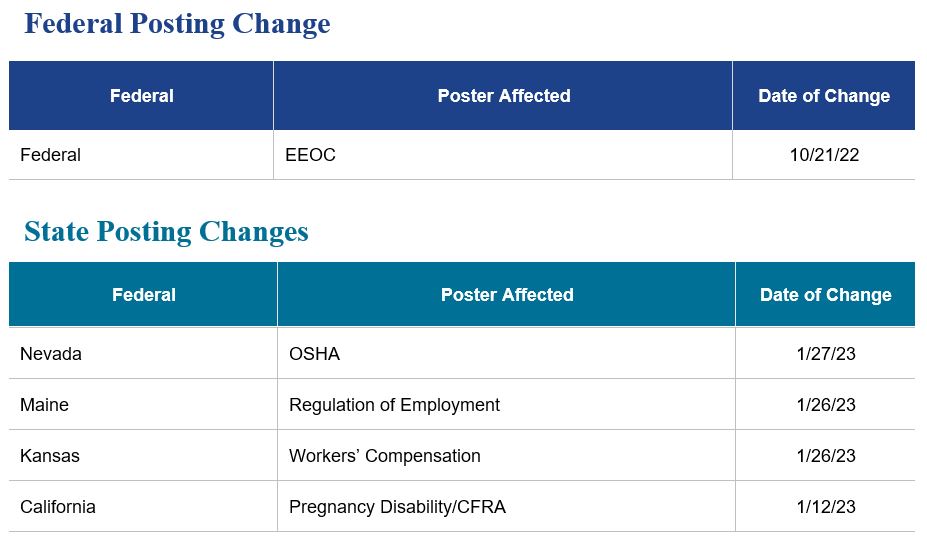This screenshot has width=927, height=549.
Task: Click the "Regulation of Employment" cell
Action: tap(394, 405)
